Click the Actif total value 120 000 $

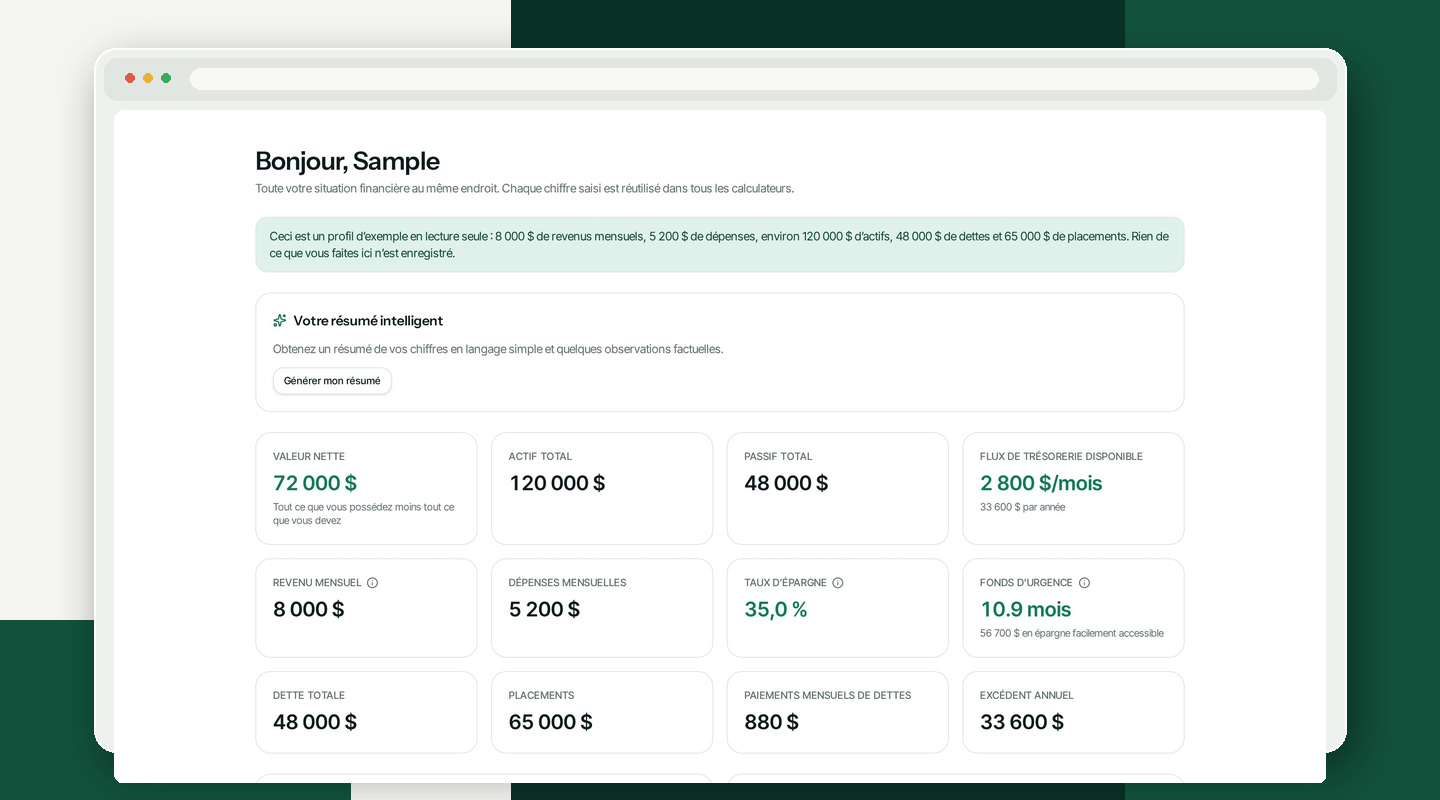pos(557,483)
